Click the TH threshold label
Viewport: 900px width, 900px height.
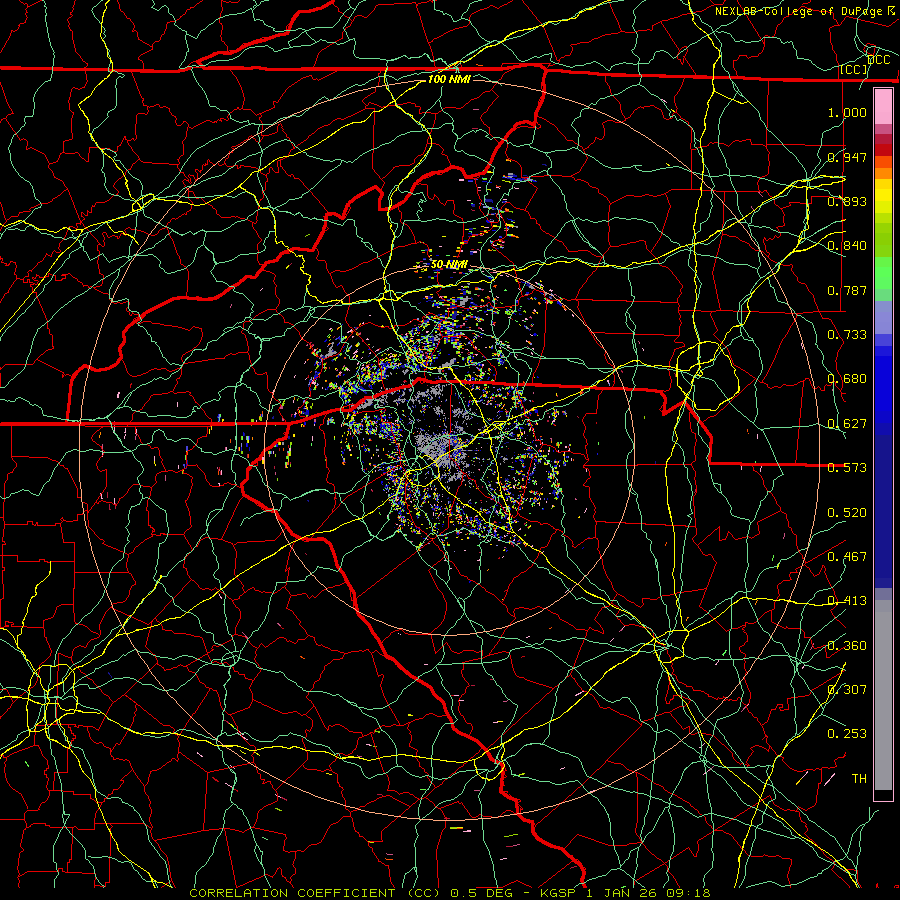point(859,779)
